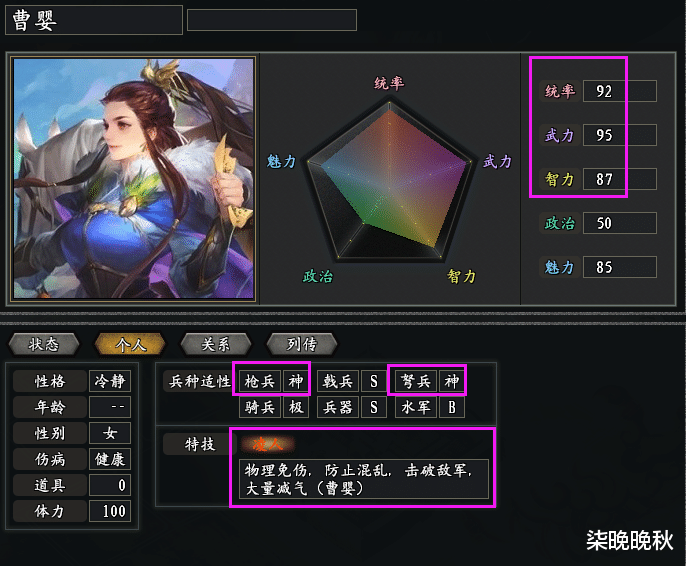
Task: Select the 性格 value 冷静
Action: (110, 381)
